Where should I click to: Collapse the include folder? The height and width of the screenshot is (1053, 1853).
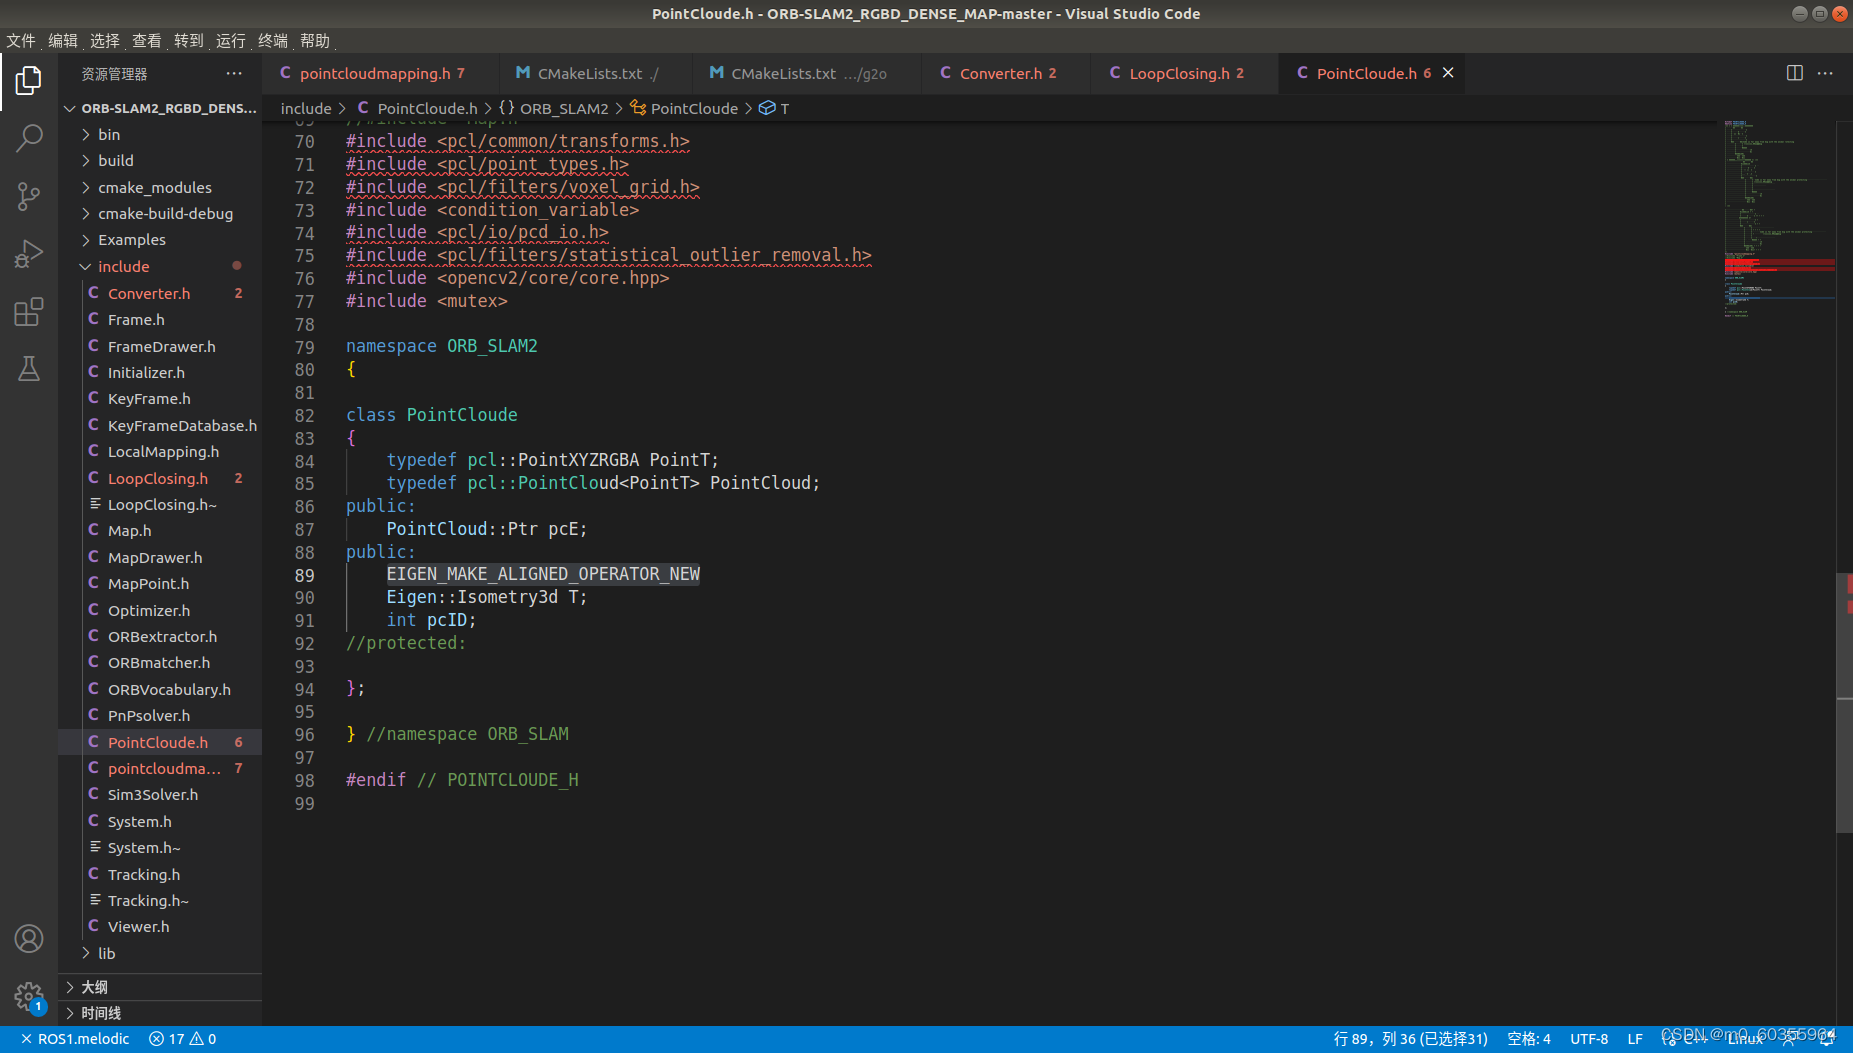tap(160, 267)
